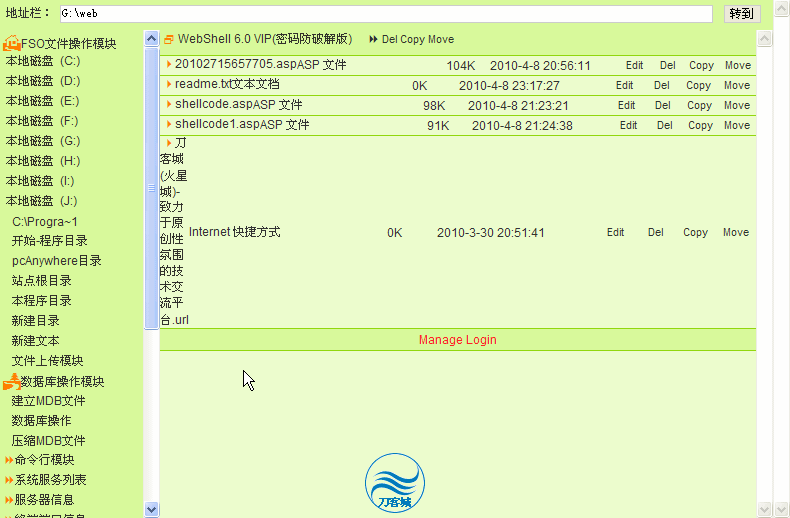This screenshot has width=790, height=518.
Task: Copy the readme.txt file
Action: click(698, 86)
